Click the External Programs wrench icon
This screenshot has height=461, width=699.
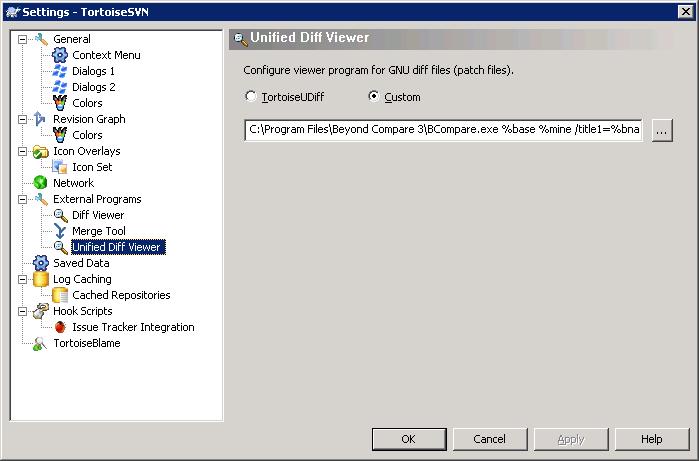(41, 199)
